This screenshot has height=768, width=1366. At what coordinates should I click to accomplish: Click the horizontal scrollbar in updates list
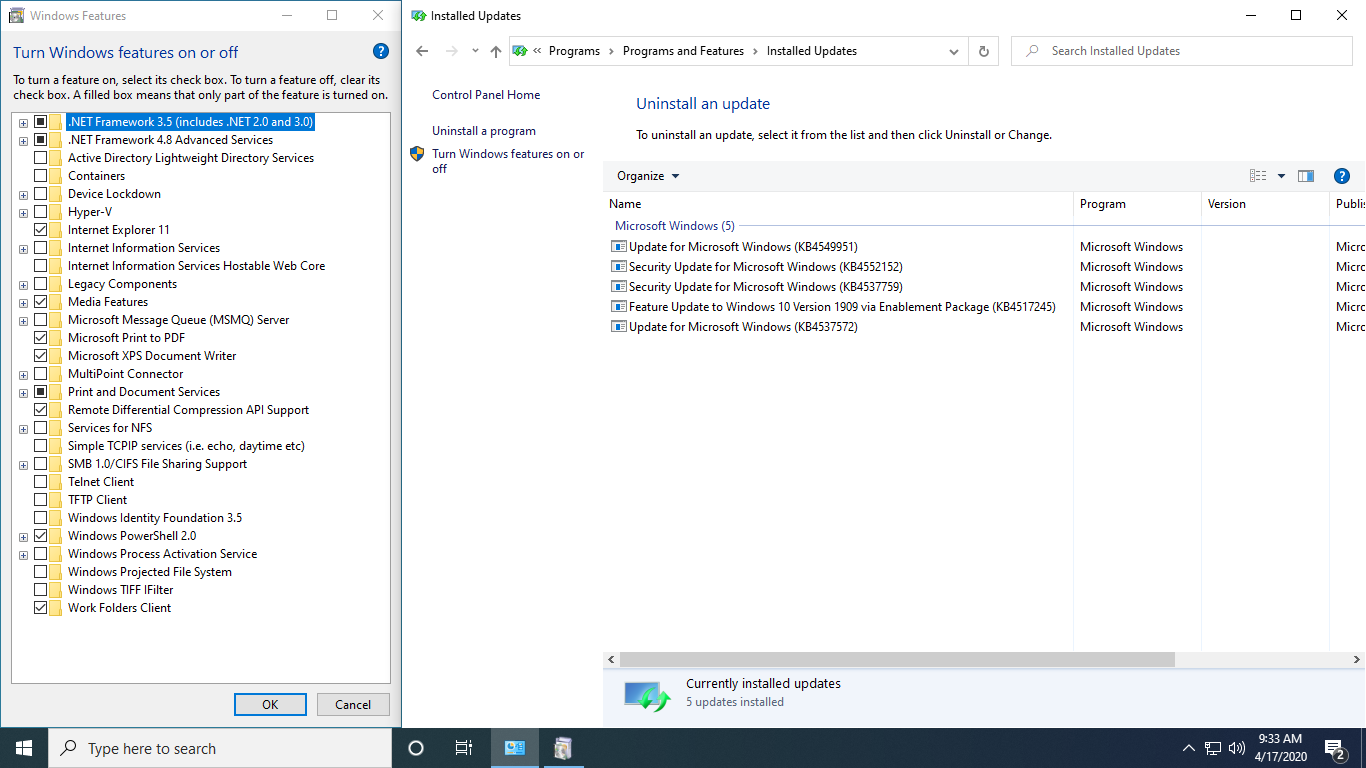(x=896, y=660)
